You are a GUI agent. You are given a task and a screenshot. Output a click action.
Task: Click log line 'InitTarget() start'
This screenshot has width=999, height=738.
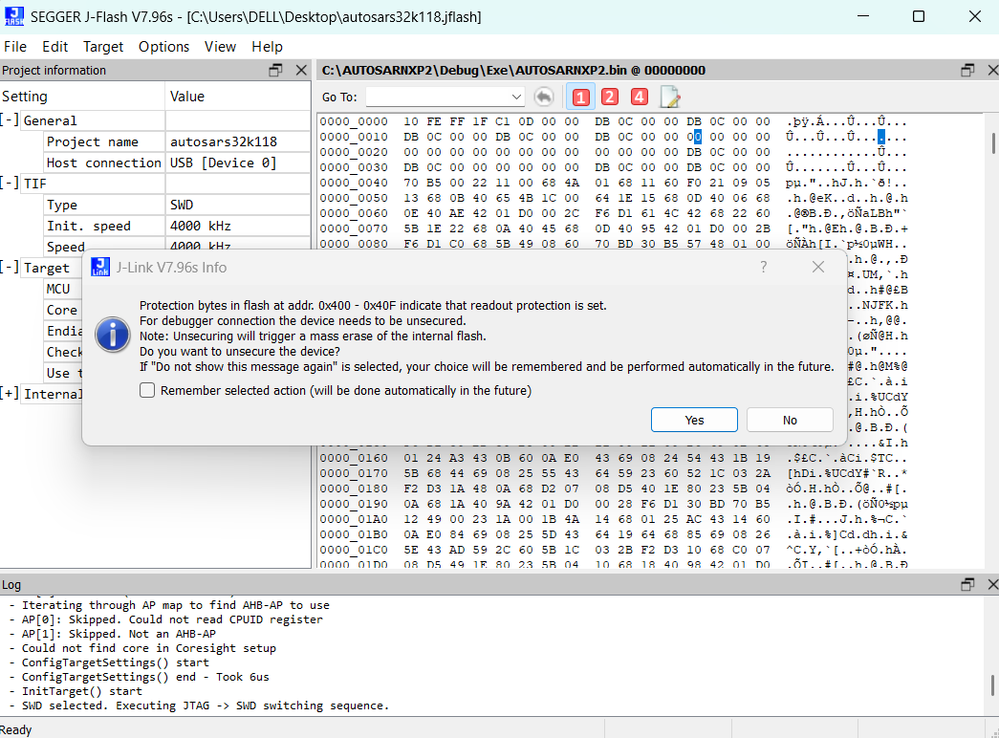click(82, 691)
